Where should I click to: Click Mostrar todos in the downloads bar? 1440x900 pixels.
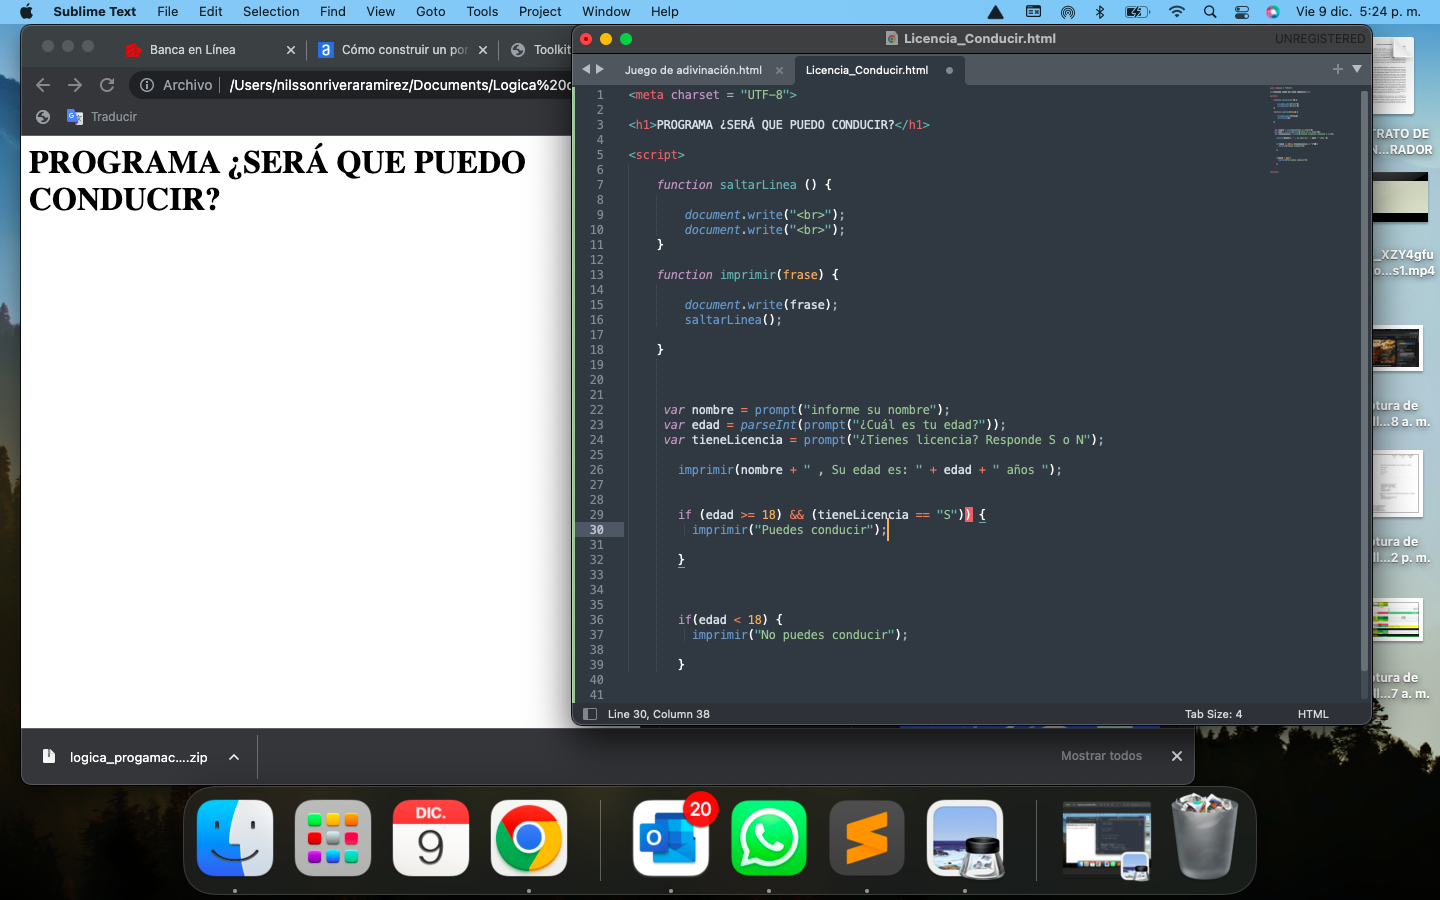click(1101, 756)
